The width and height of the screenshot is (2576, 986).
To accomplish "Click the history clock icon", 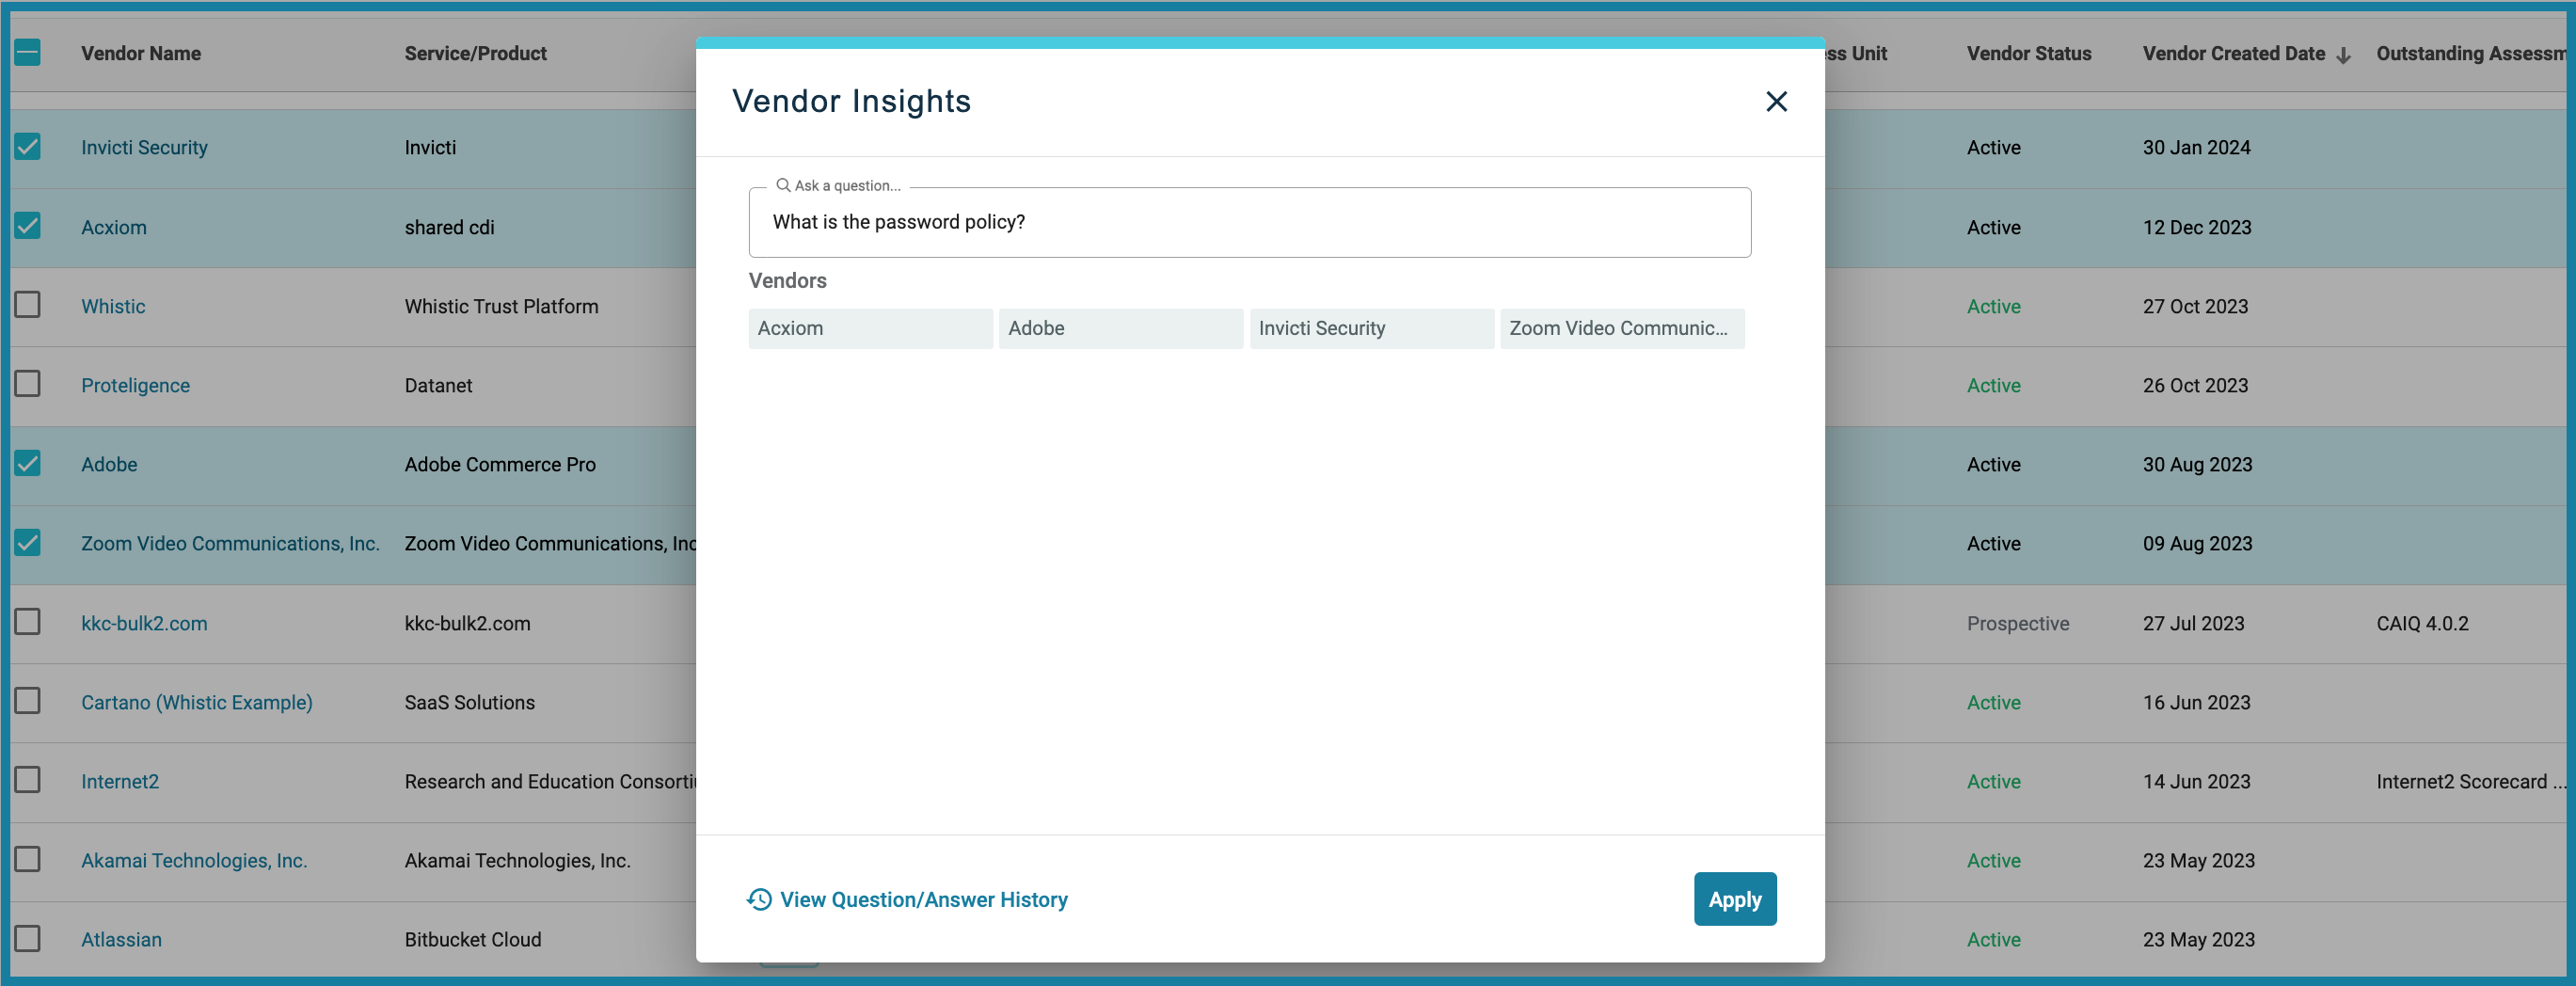I will [759, 899].
